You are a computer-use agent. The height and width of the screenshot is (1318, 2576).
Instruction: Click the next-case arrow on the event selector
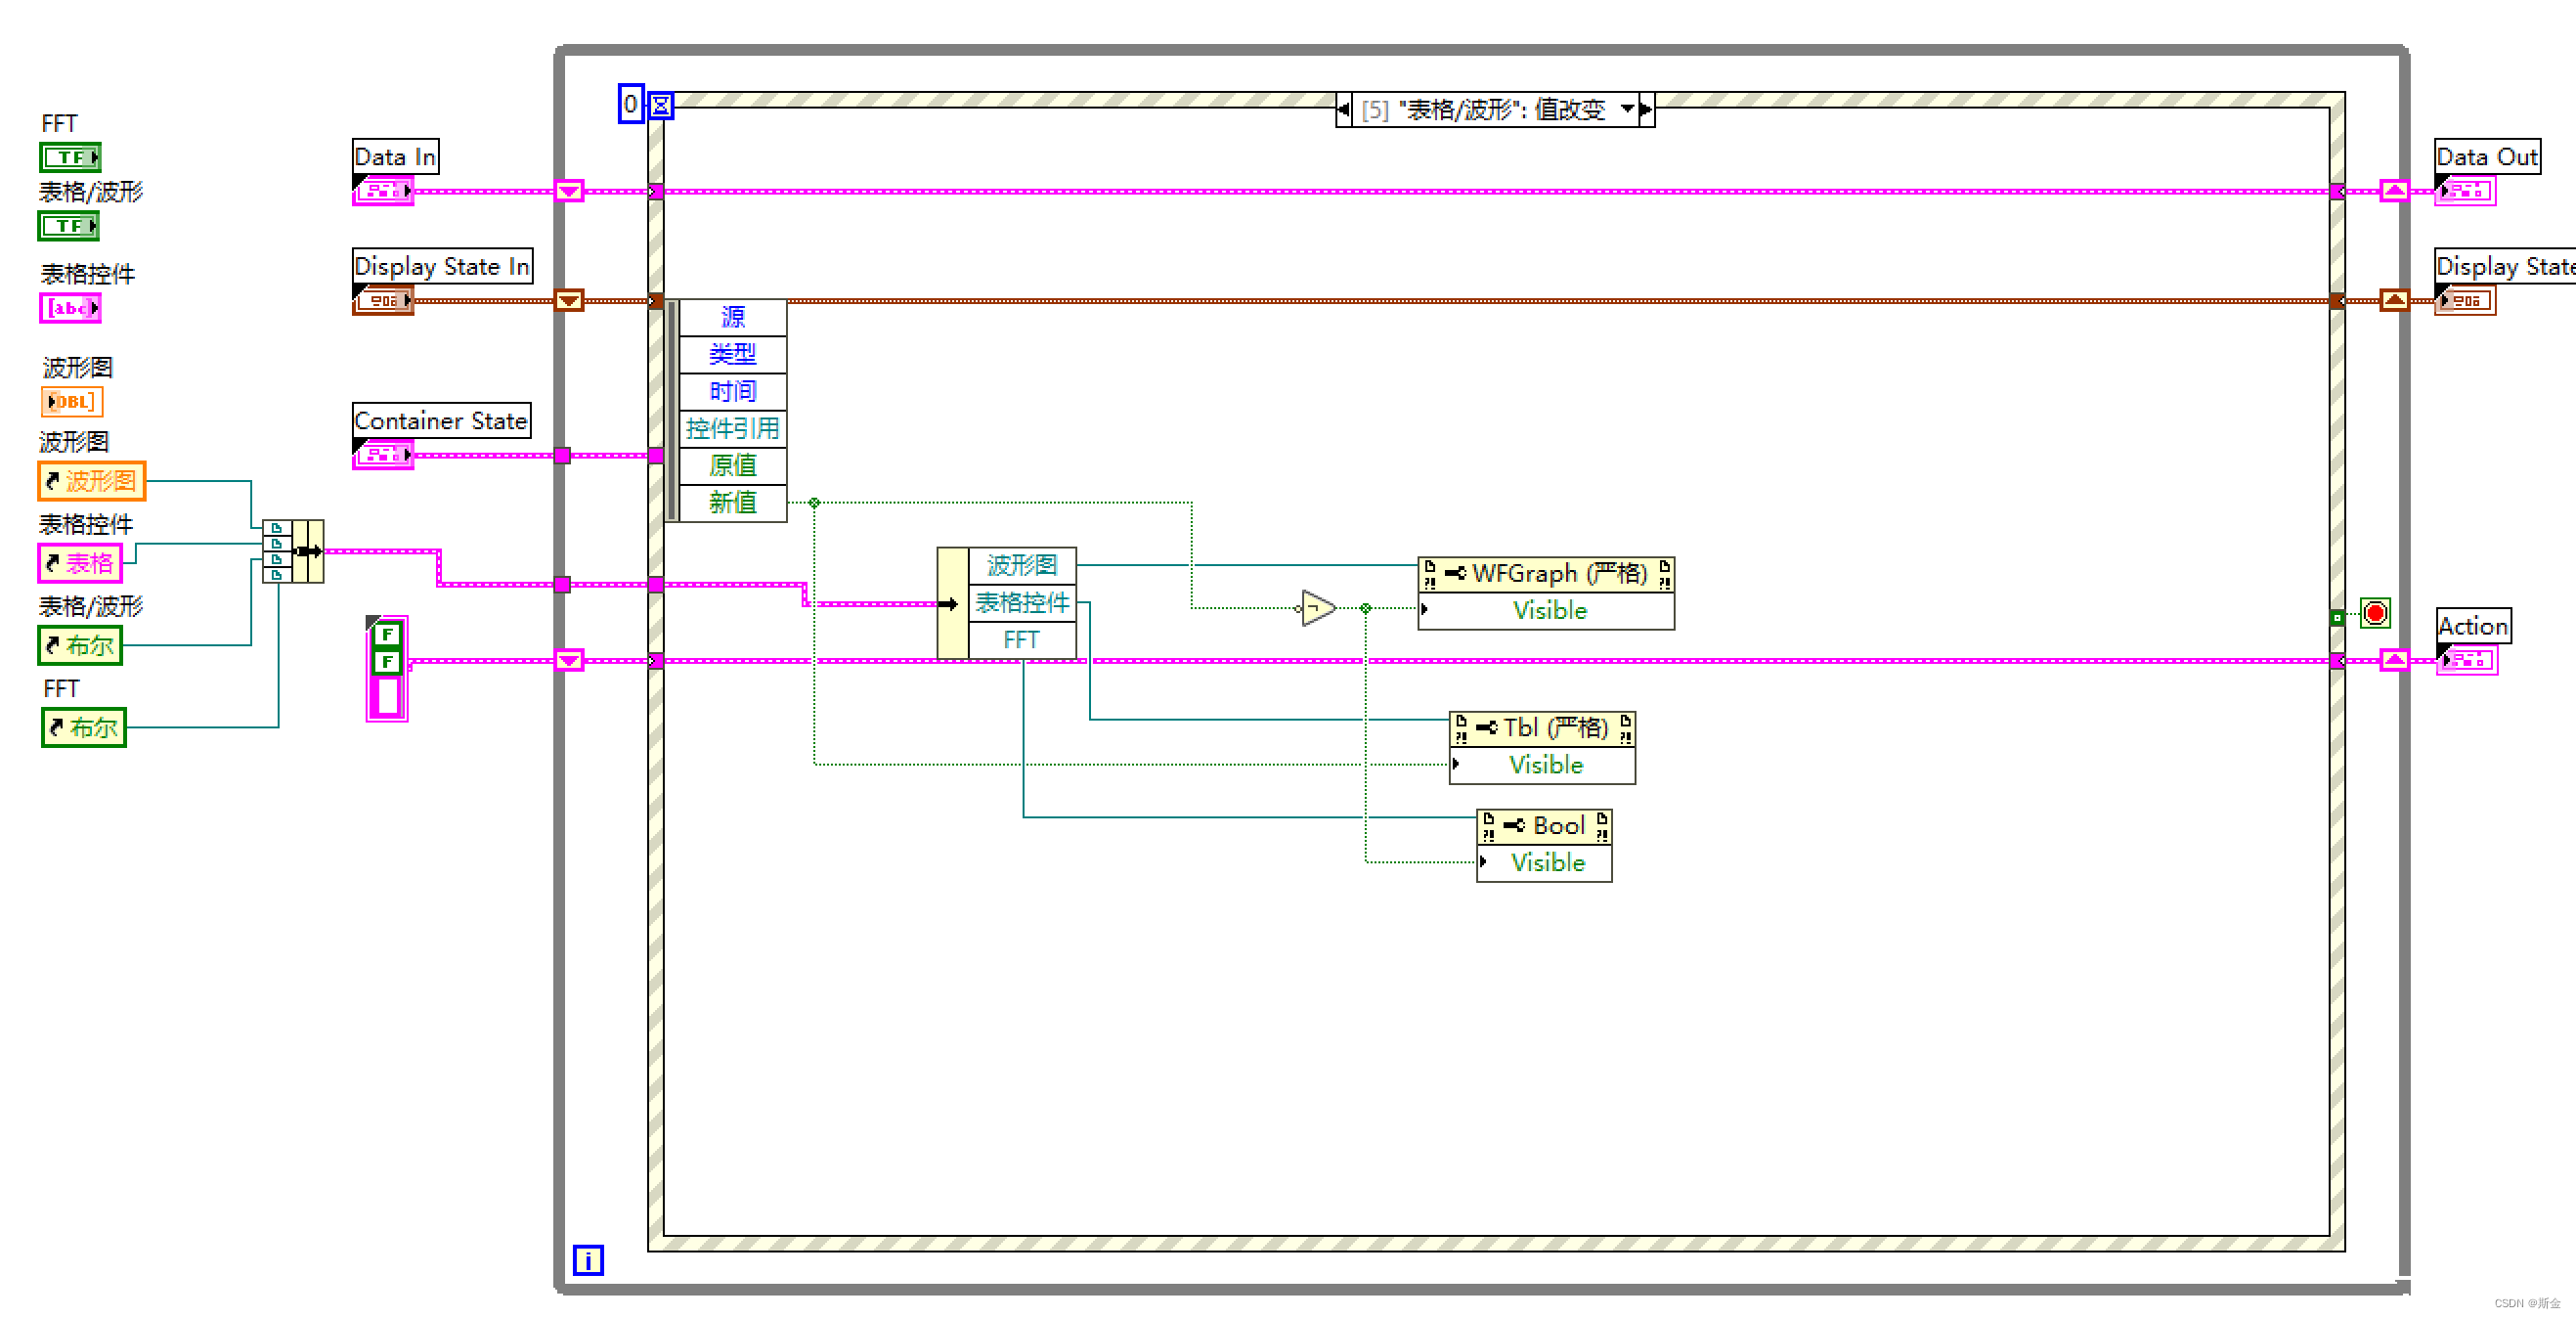click(x=1646, y=110)
